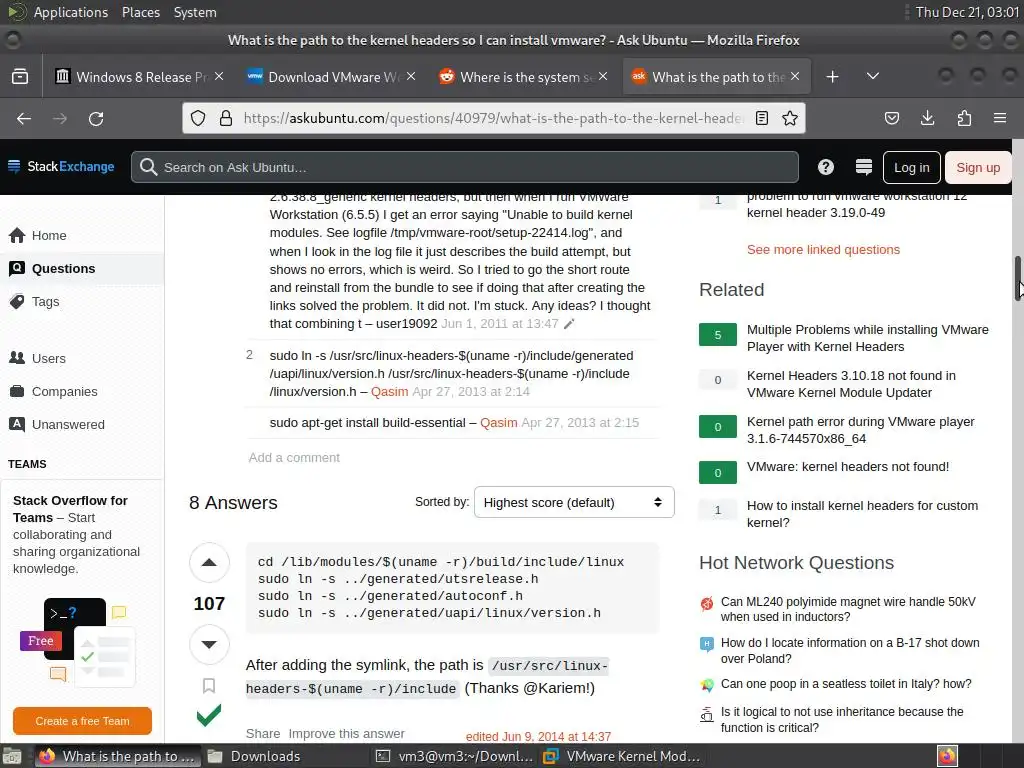
Task: Click the show desktop icon in taskbar
Action: (x=12, y=756)
